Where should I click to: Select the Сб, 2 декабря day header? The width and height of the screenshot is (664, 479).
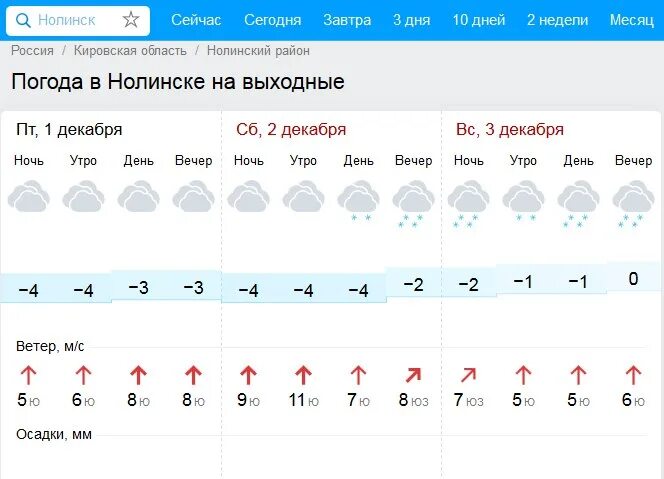click(x=291, y=129)
